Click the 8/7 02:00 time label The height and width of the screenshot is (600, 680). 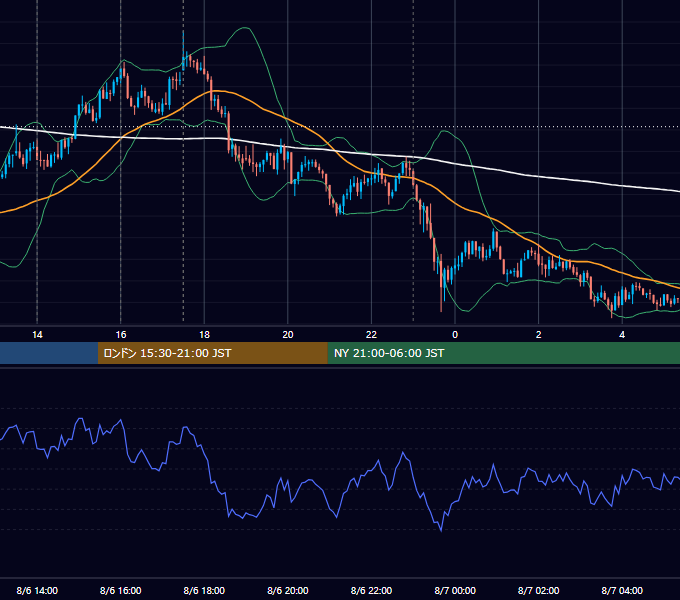tap(539, 590)
